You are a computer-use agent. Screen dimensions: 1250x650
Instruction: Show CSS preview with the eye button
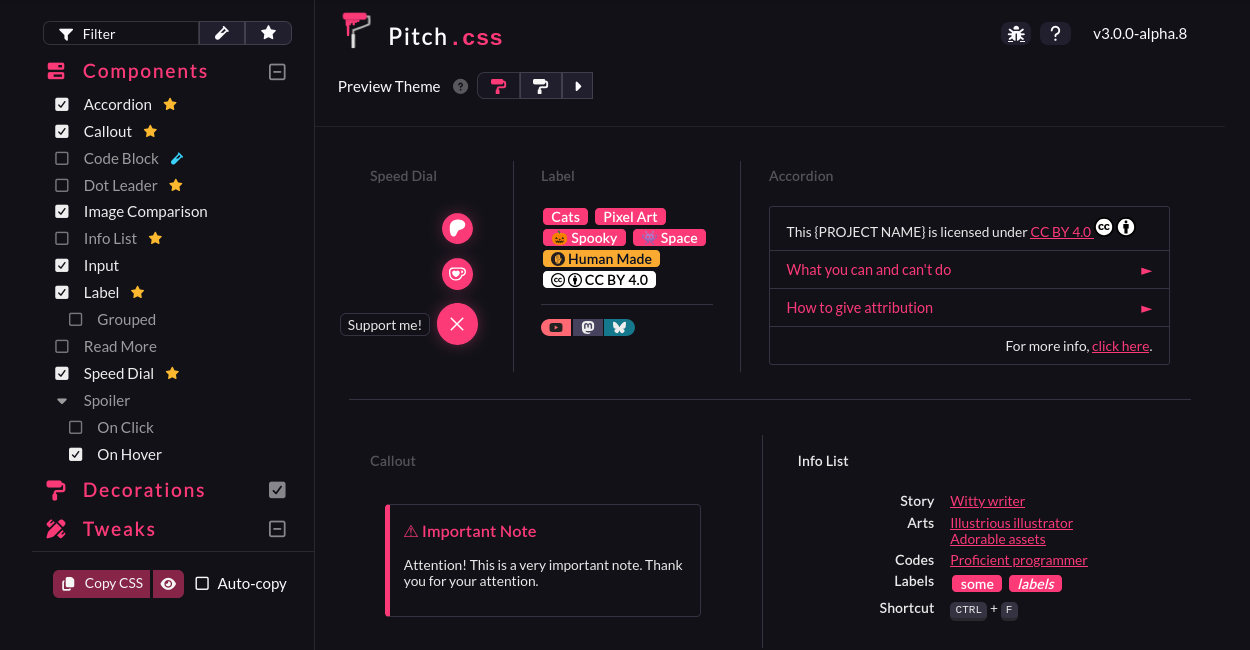pyautogui.click(x=168, y=583)
